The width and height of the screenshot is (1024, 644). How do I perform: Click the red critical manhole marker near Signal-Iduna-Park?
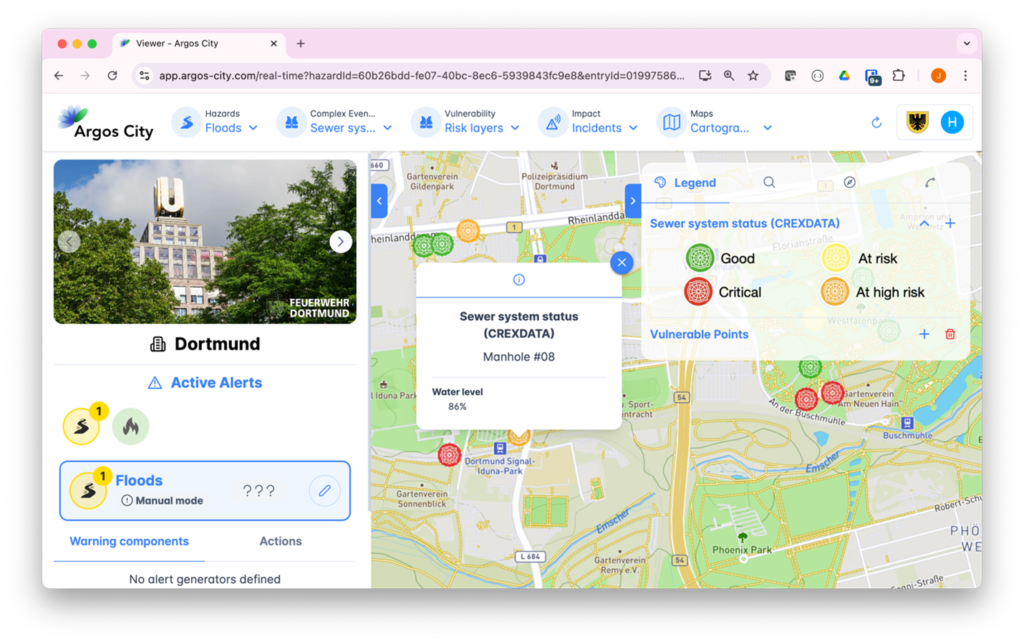(449, 455)
